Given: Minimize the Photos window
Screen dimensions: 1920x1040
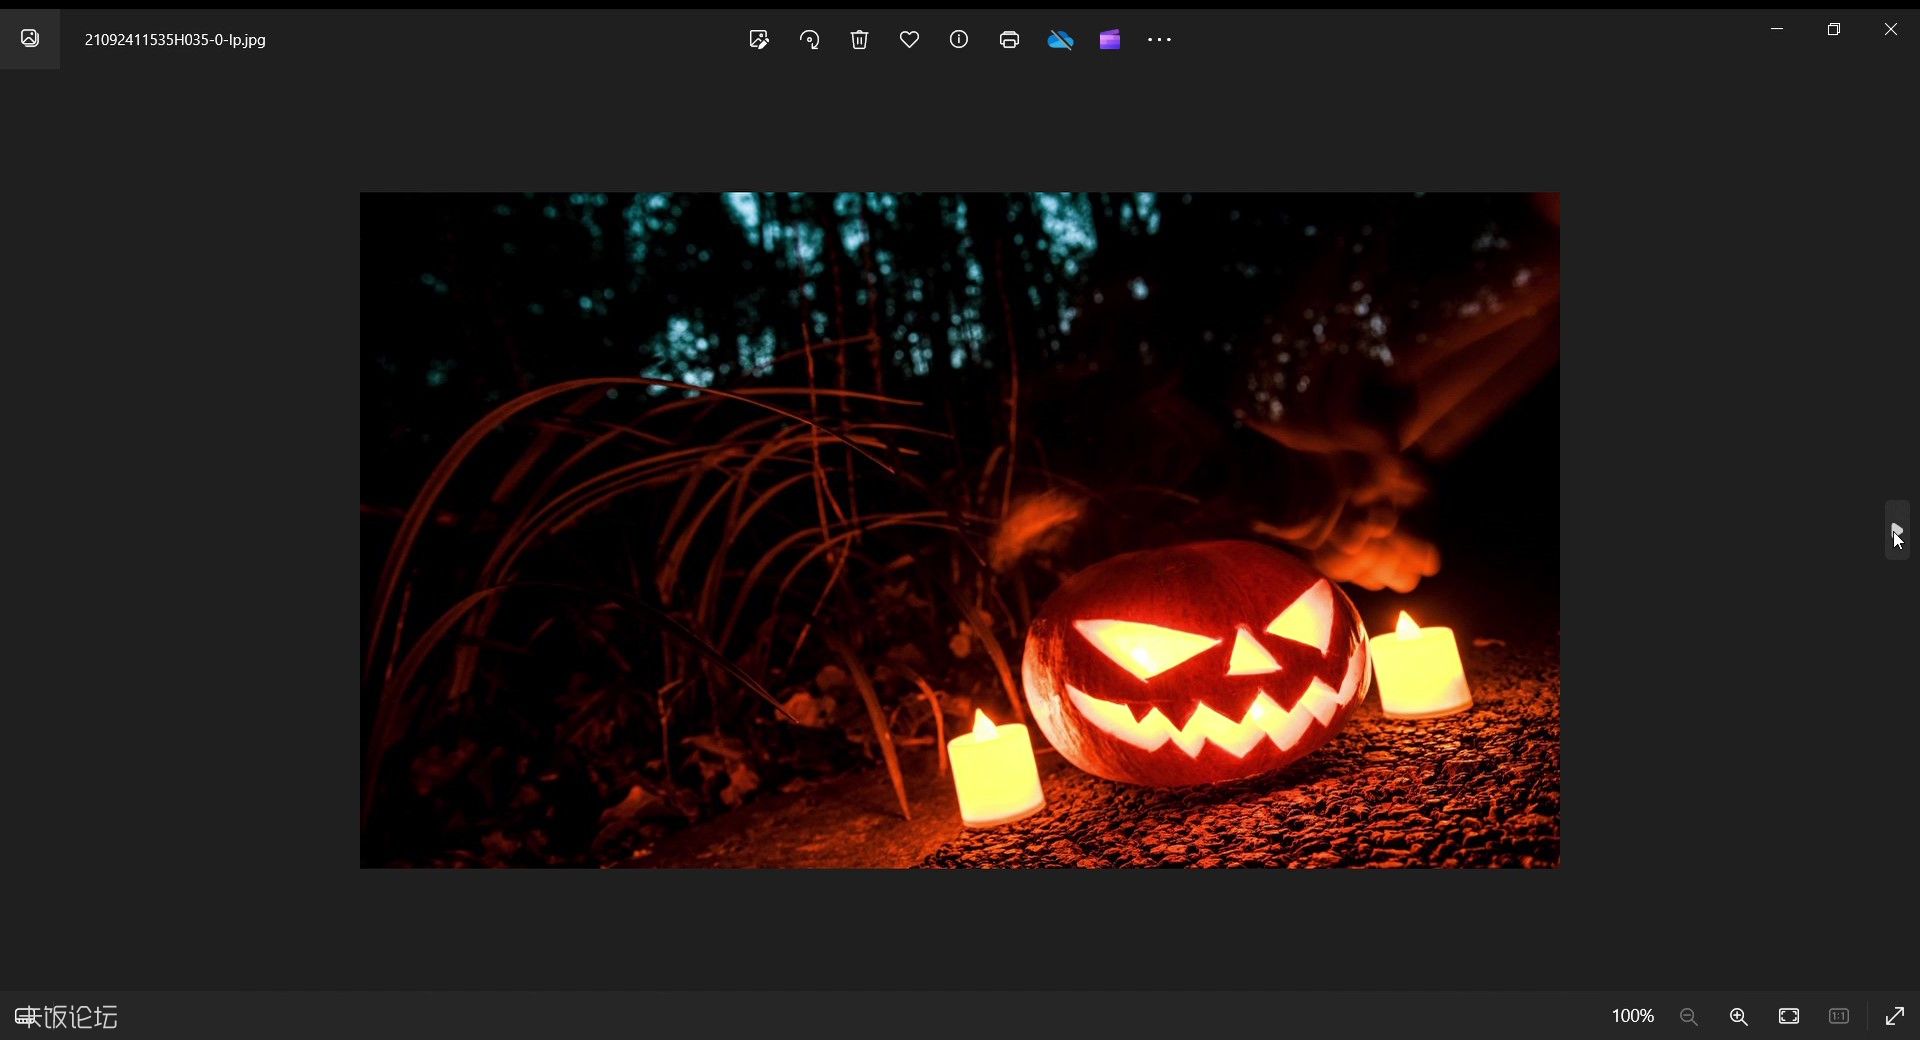Looking at the screenshot, I should [x=1777, y=29].
